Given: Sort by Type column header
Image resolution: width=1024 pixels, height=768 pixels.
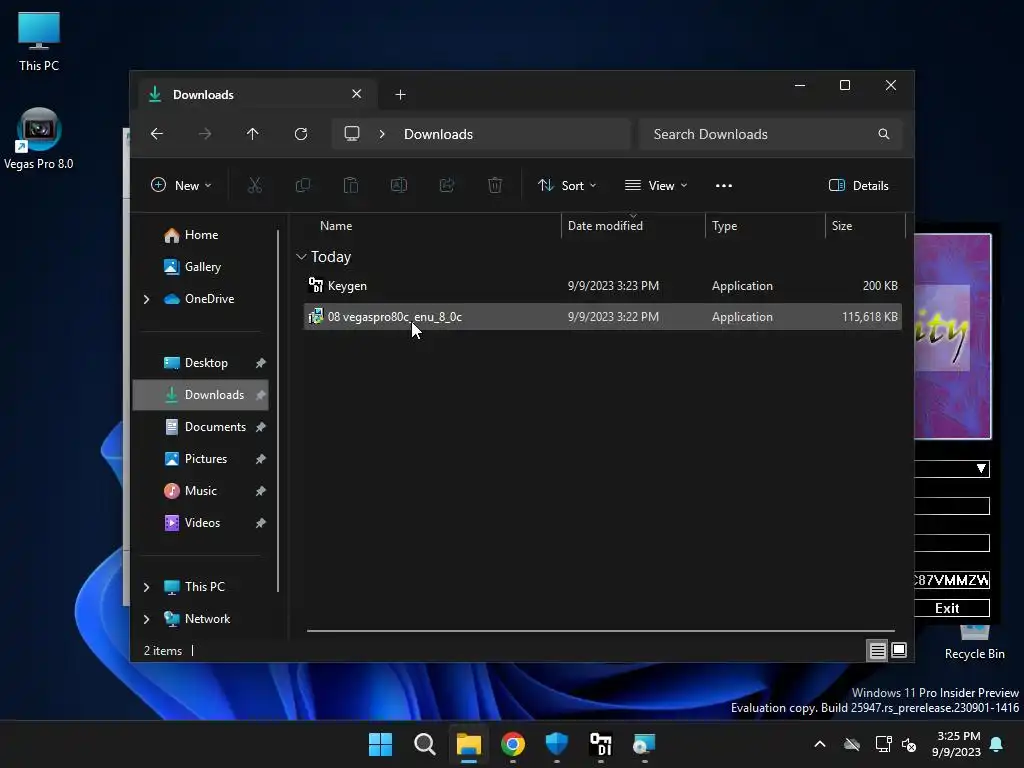Looking at the screenshot, I should 765,226.
